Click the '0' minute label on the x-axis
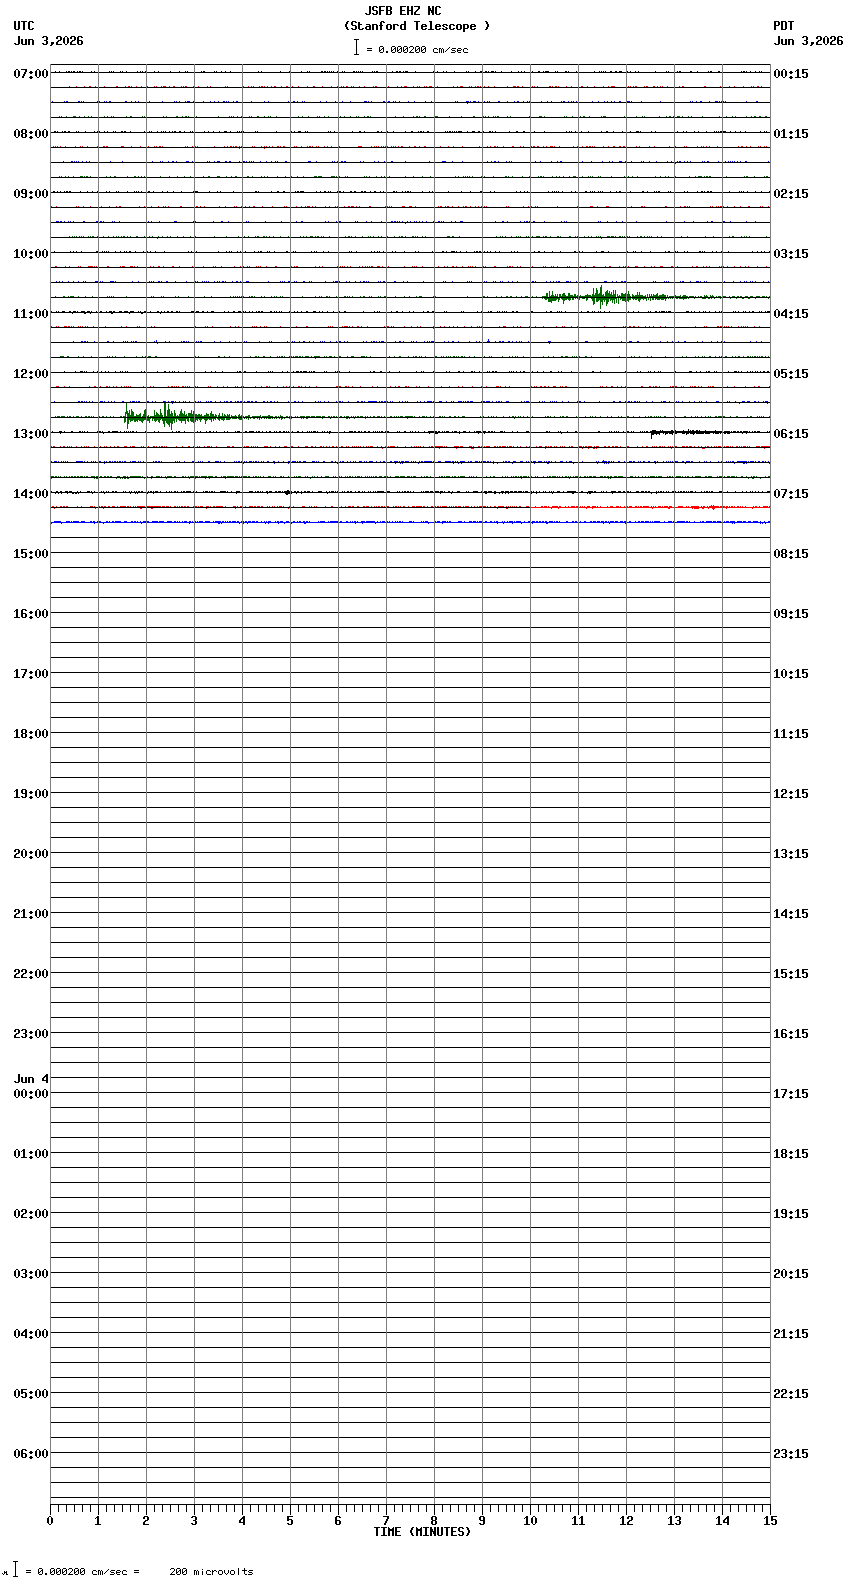Screen dimensions: 850x1584 click(50, 1521)
